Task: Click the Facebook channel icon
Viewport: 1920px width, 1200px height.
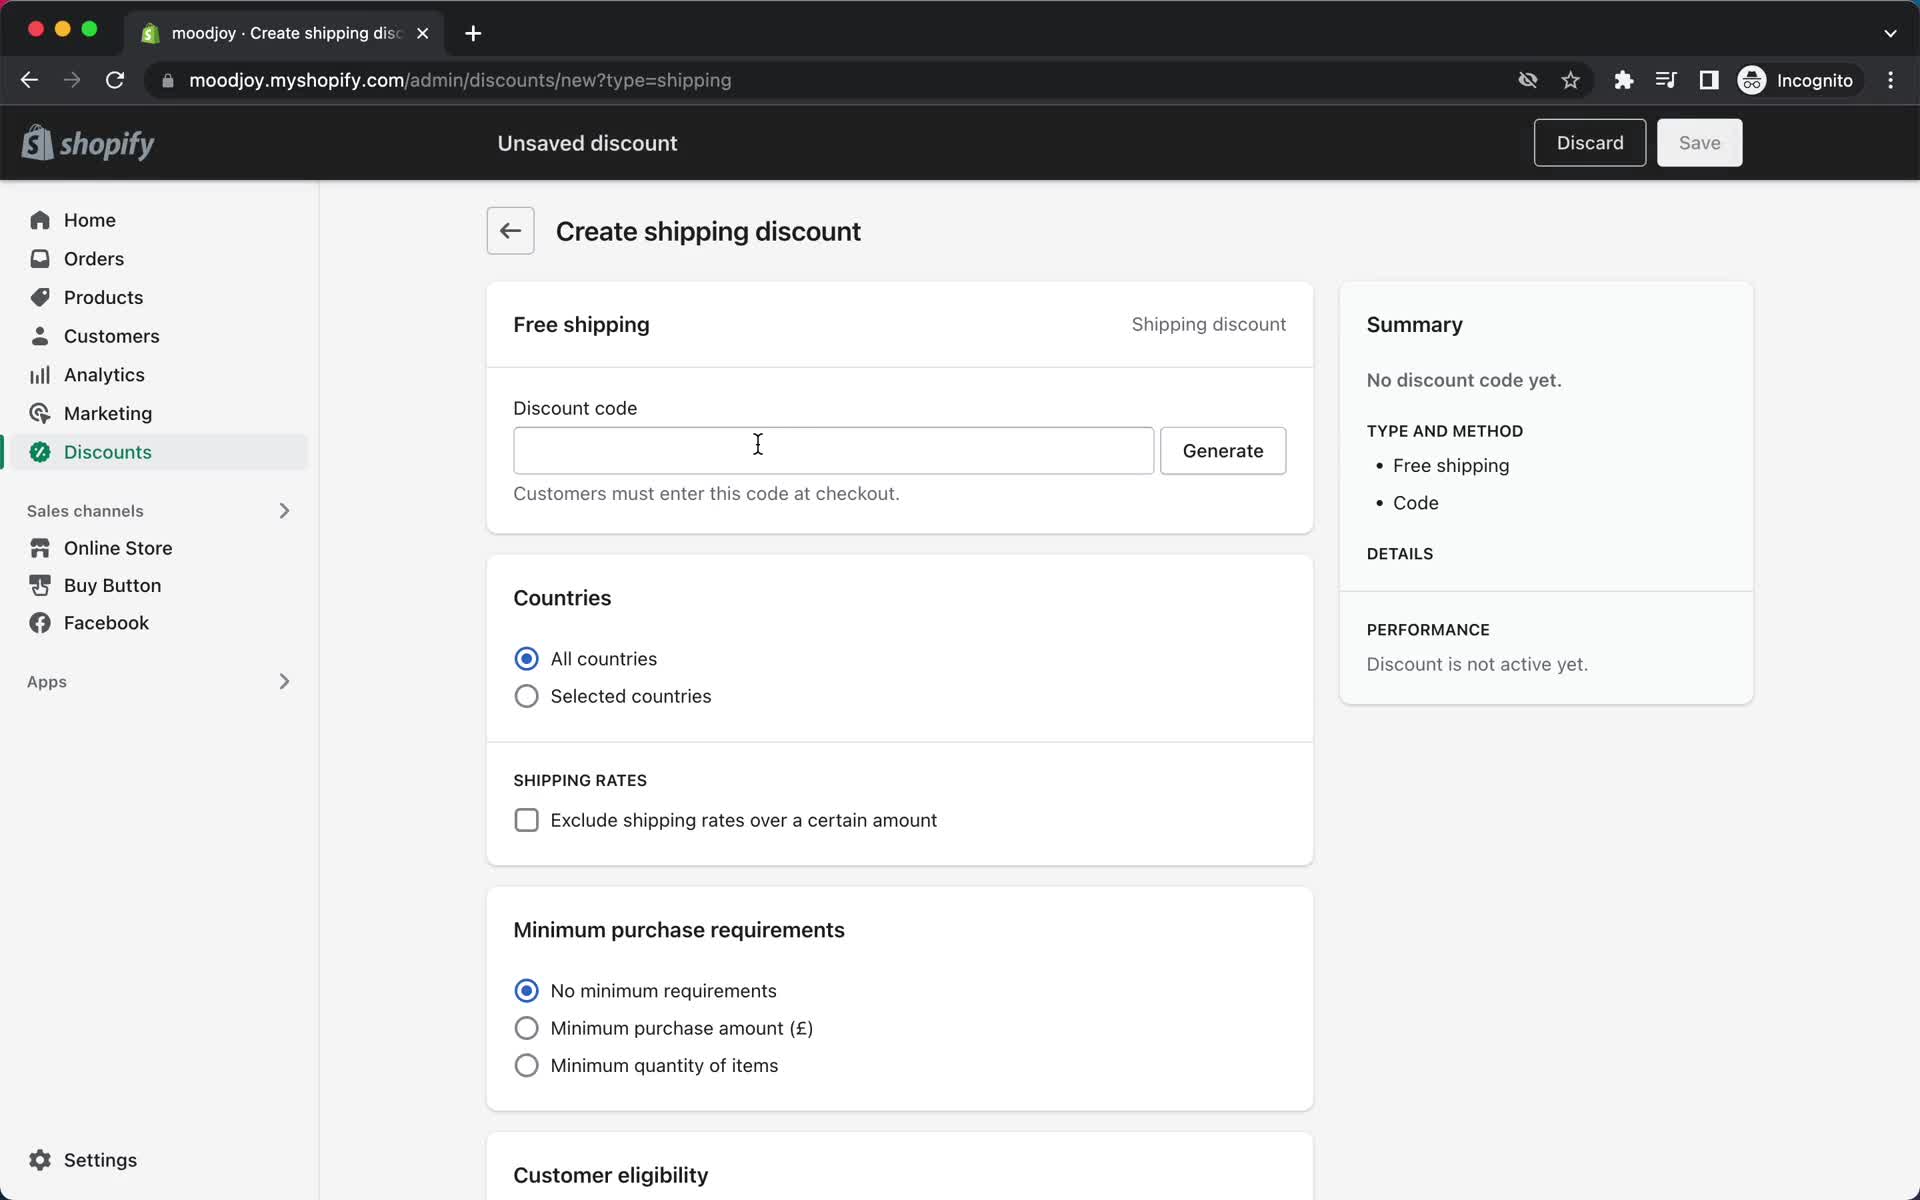Action: click(x=40, y=623)
